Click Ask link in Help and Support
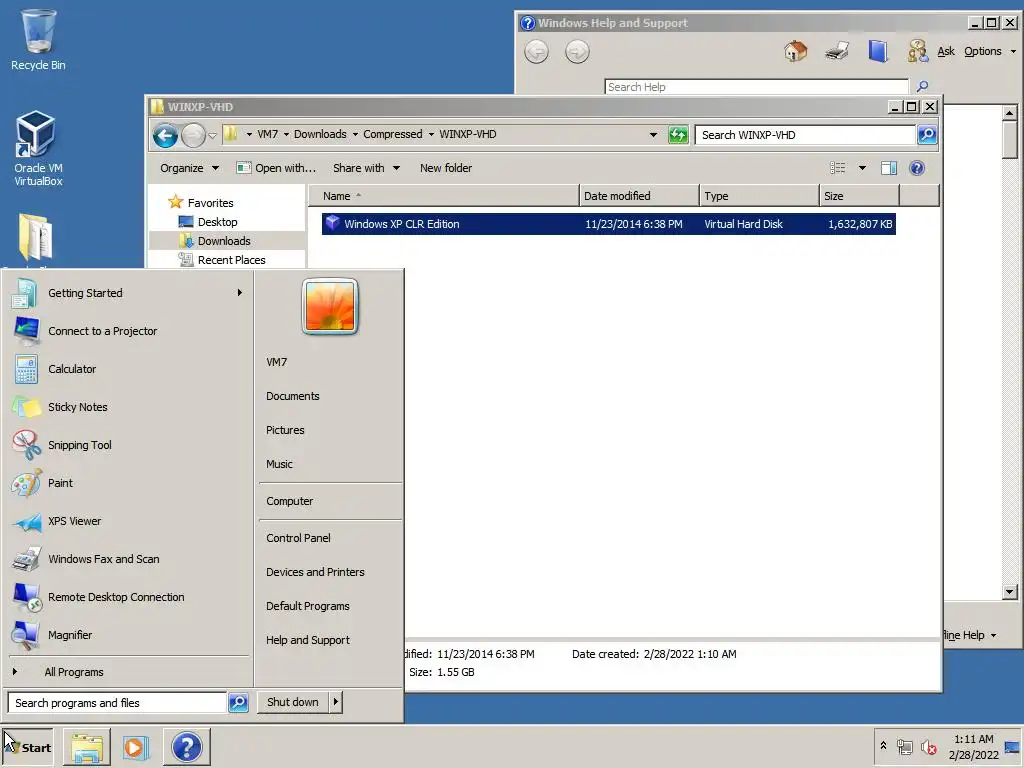The height and width of the screenshot is (768, 1024). pyautogui.click(x=946, y=51)
